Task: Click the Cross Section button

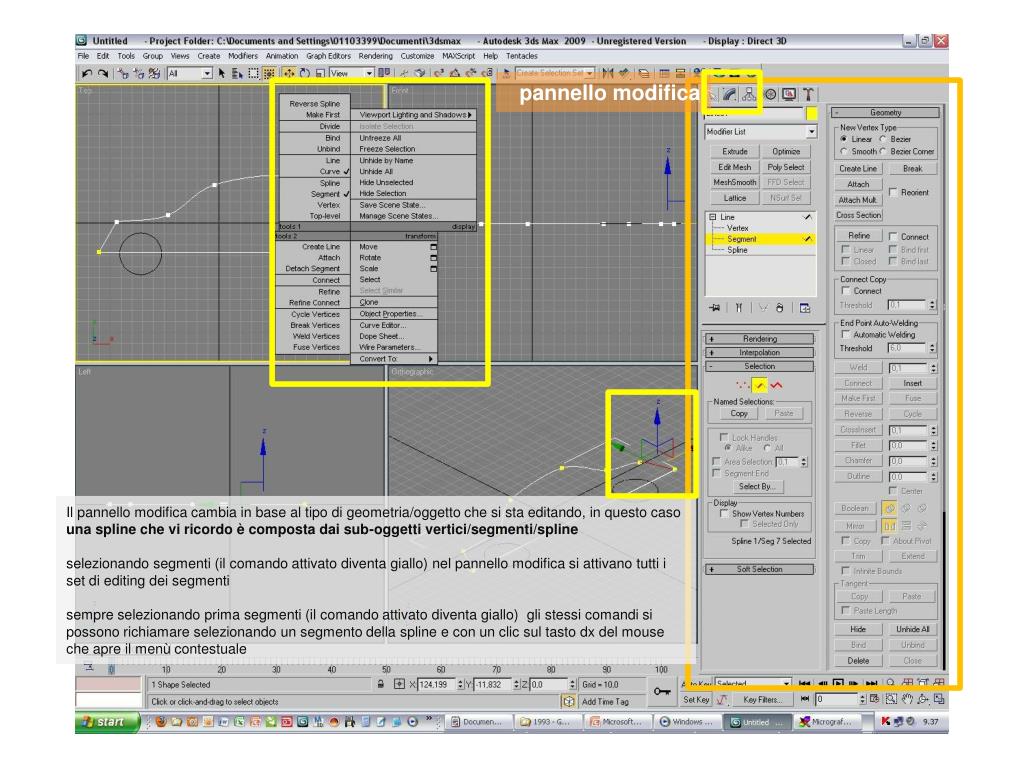Action: tap(859, 215)
